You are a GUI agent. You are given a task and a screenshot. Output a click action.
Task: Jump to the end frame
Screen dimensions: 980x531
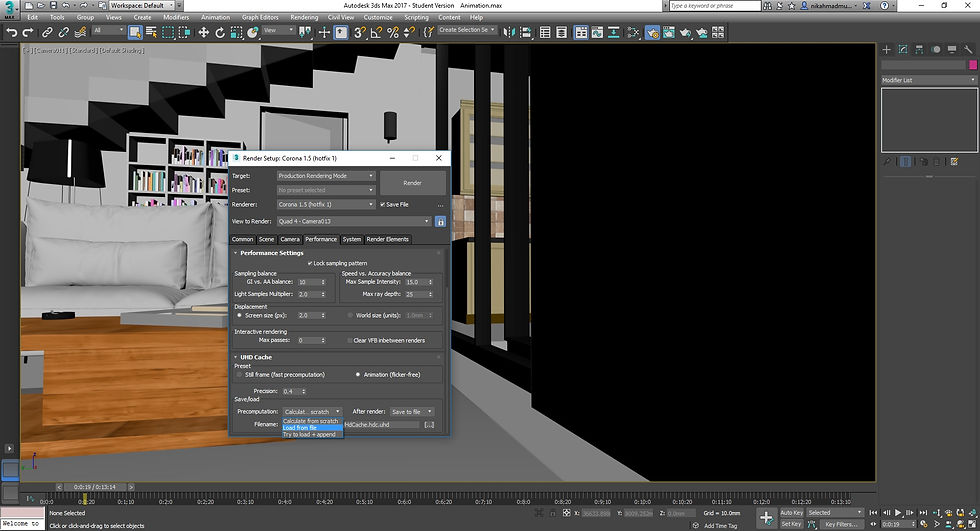point(923,513)
